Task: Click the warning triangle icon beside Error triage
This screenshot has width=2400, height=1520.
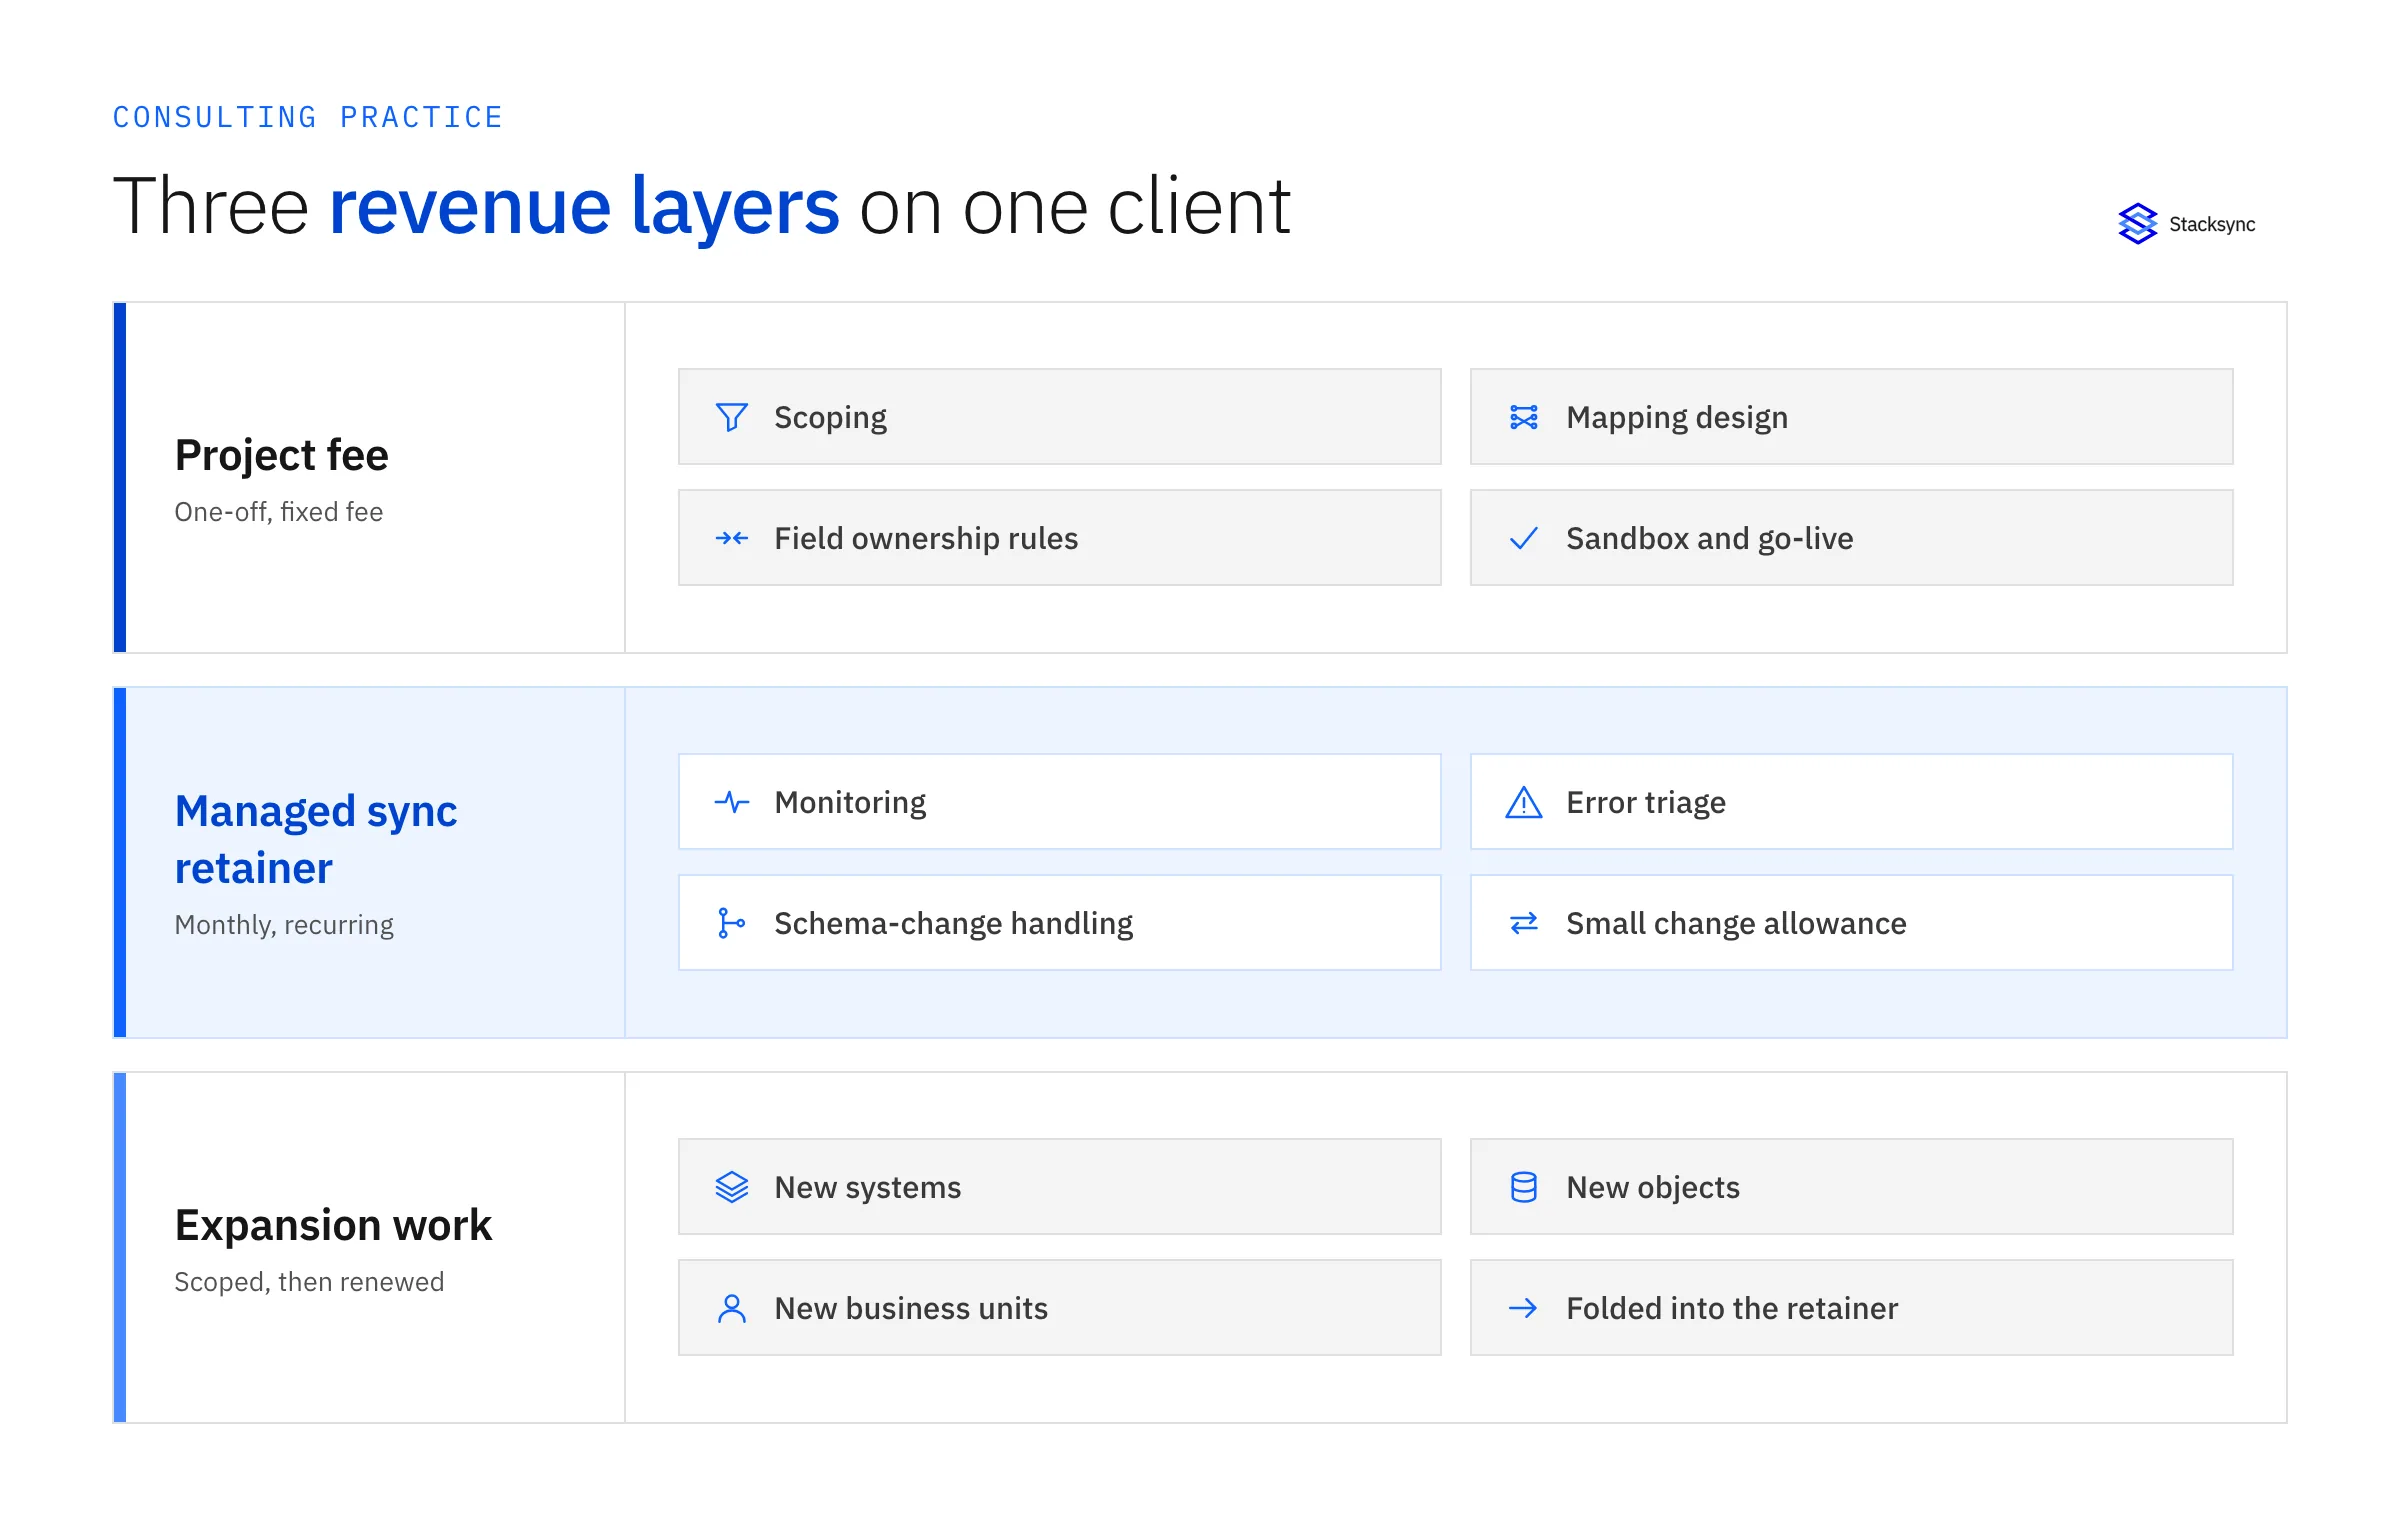Action: [x=1523, y=802]
